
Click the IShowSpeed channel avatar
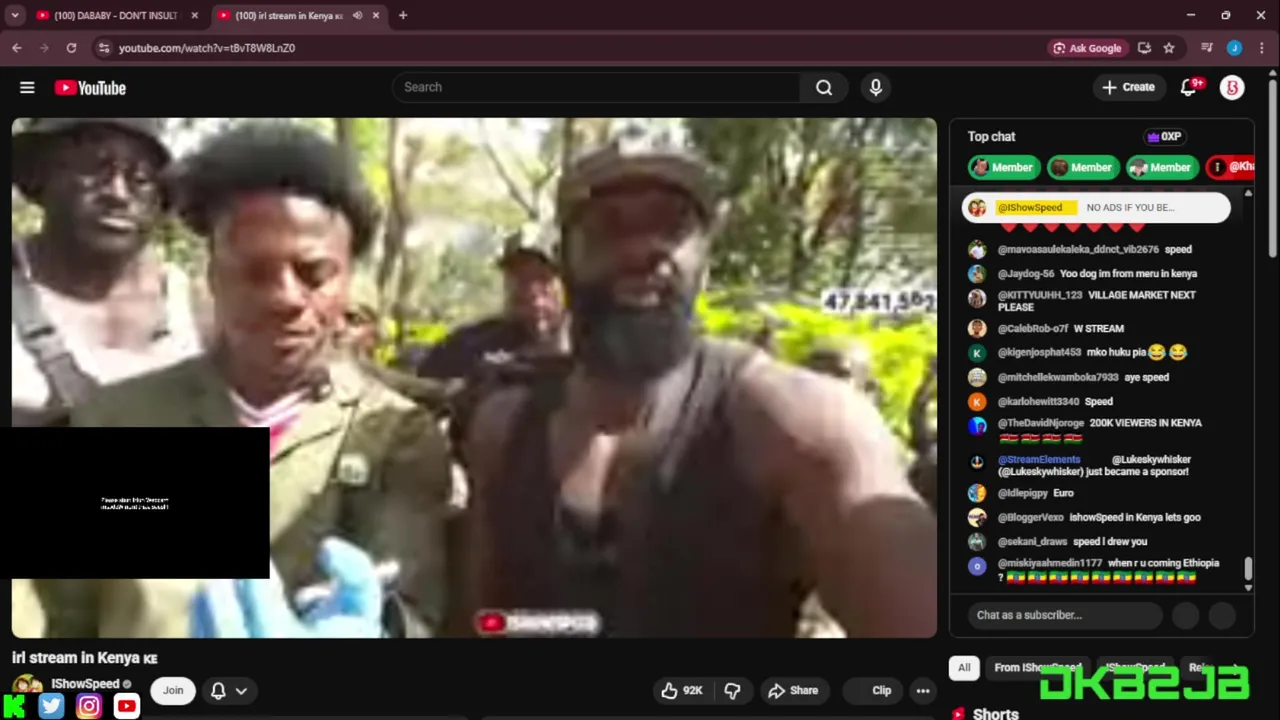27,684
